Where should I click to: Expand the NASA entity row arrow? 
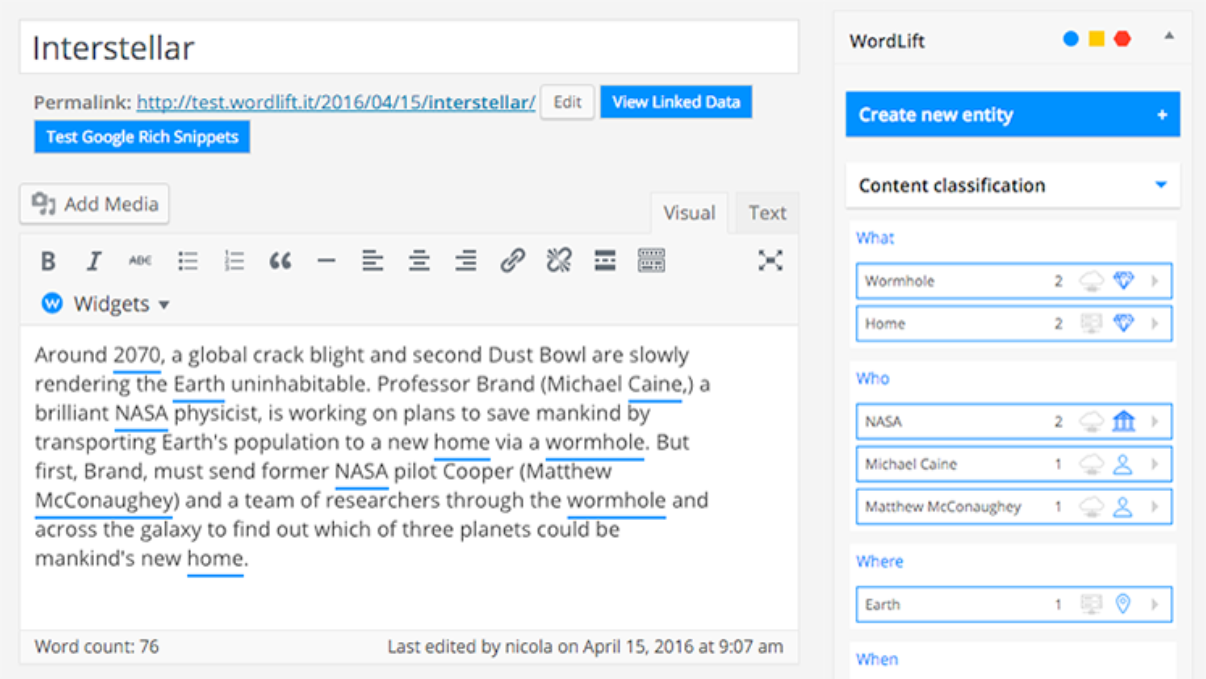[x=1155, y=422]
